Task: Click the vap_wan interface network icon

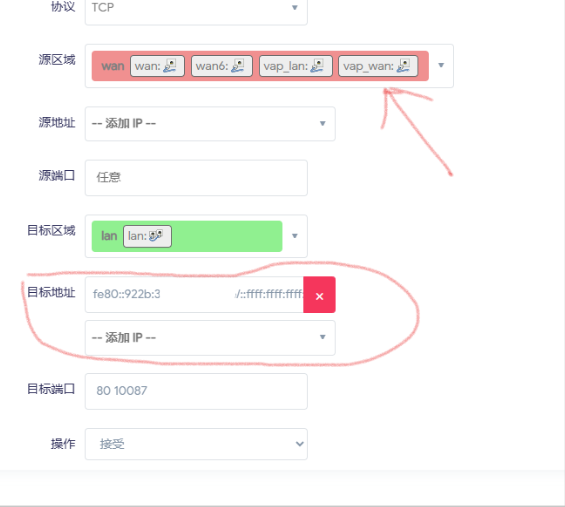Action: tap(403, 66)
